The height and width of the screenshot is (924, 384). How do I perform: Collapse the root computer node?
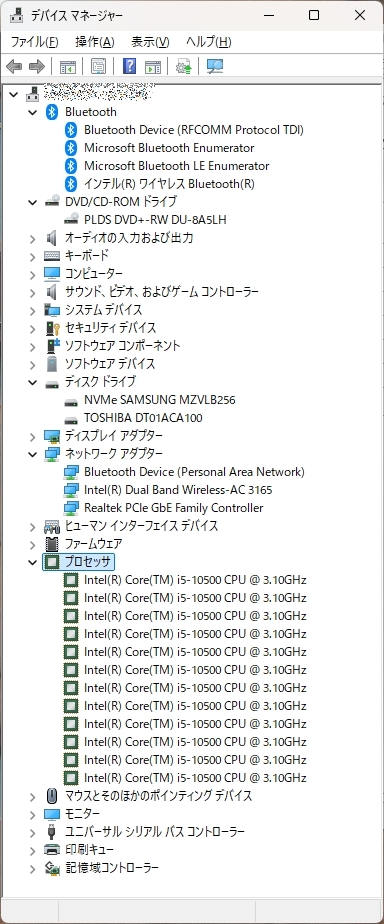(x=14, y=94)
